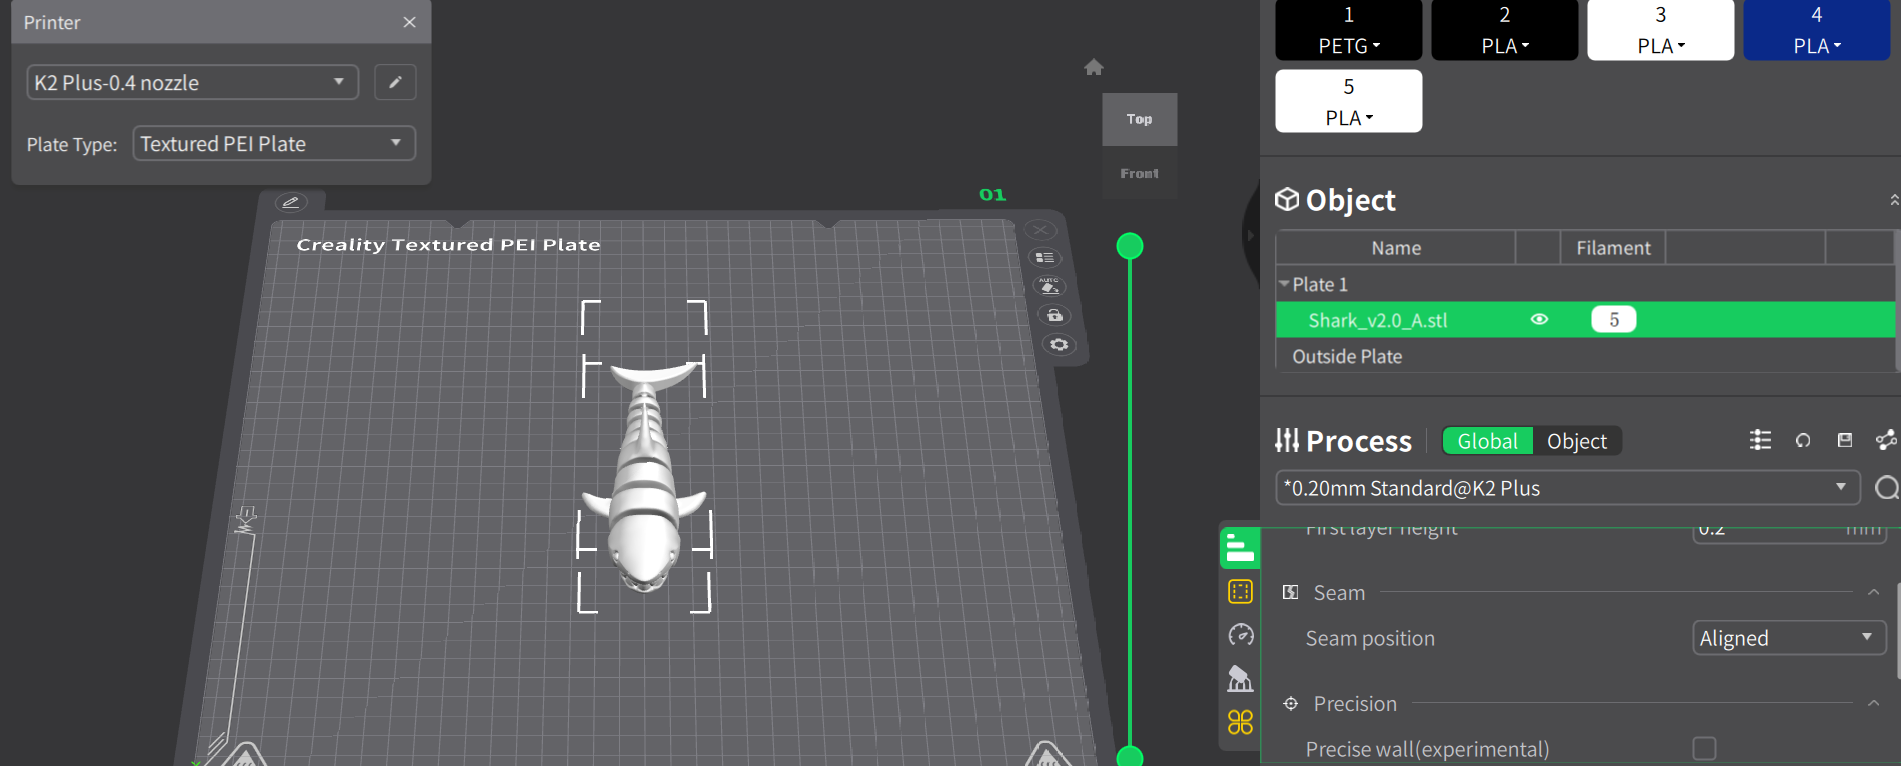Click the home view icon
The image size is (1901, 766).
[x=1093, y=67]
